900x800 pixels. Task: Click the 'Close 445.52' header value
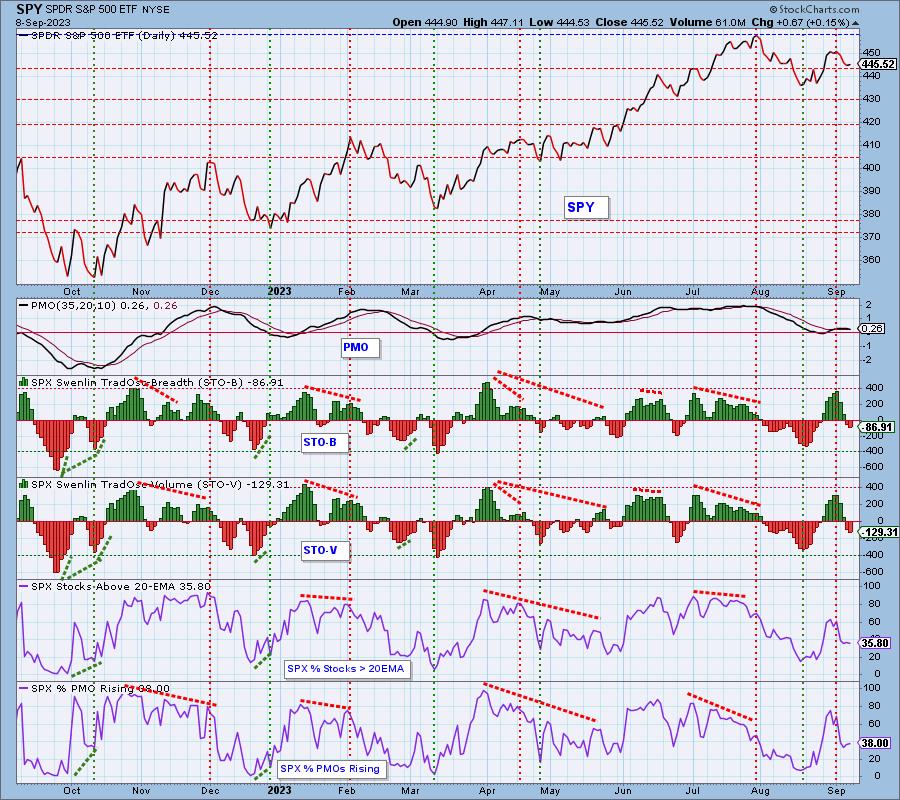tap(630, 22)
